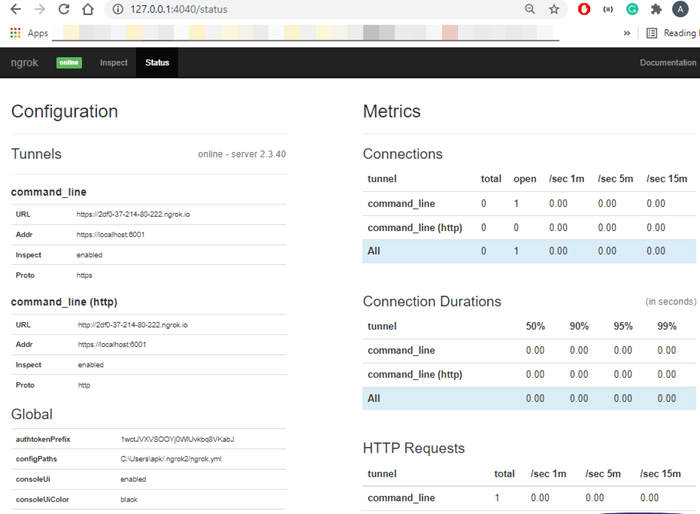Expand hidden bookmarks with double chevron
Viewport: 700px width, 514px height.
coord(627,33)
